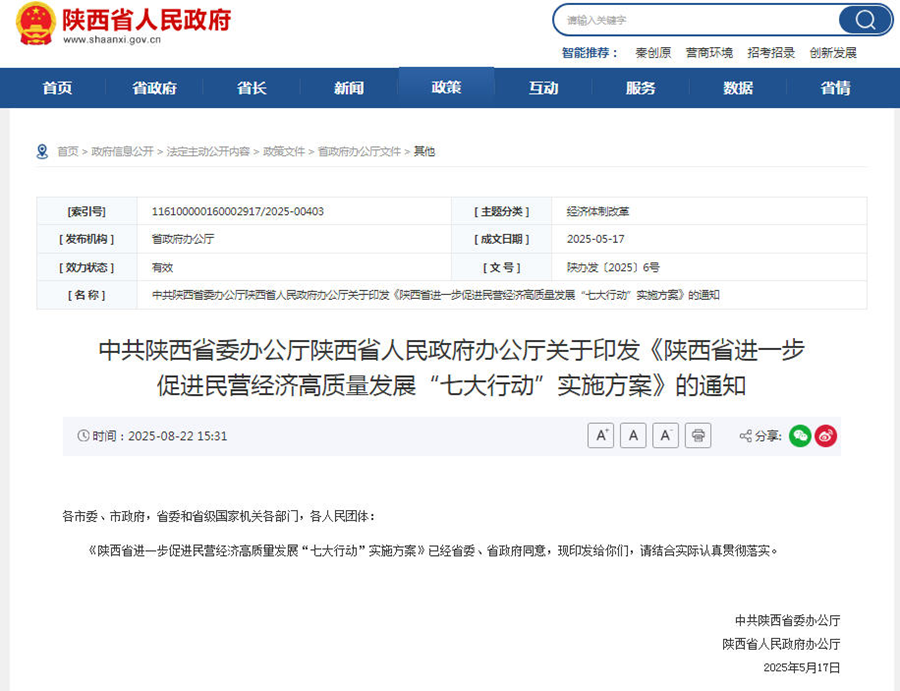Reset text to default size A
900x691 pixels.
click(x=633, y=436)
